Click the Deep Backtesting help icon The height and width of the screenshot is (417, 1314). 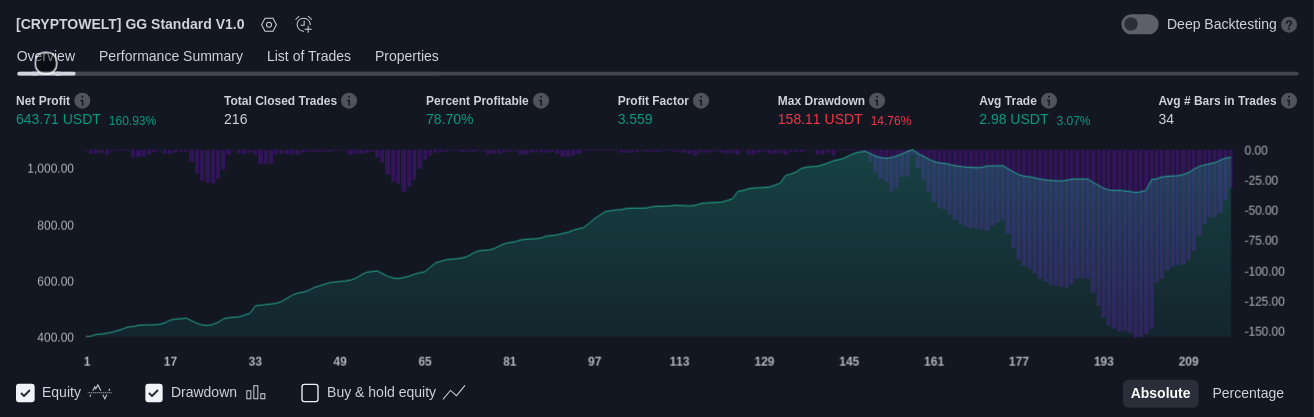(1289, 25)
